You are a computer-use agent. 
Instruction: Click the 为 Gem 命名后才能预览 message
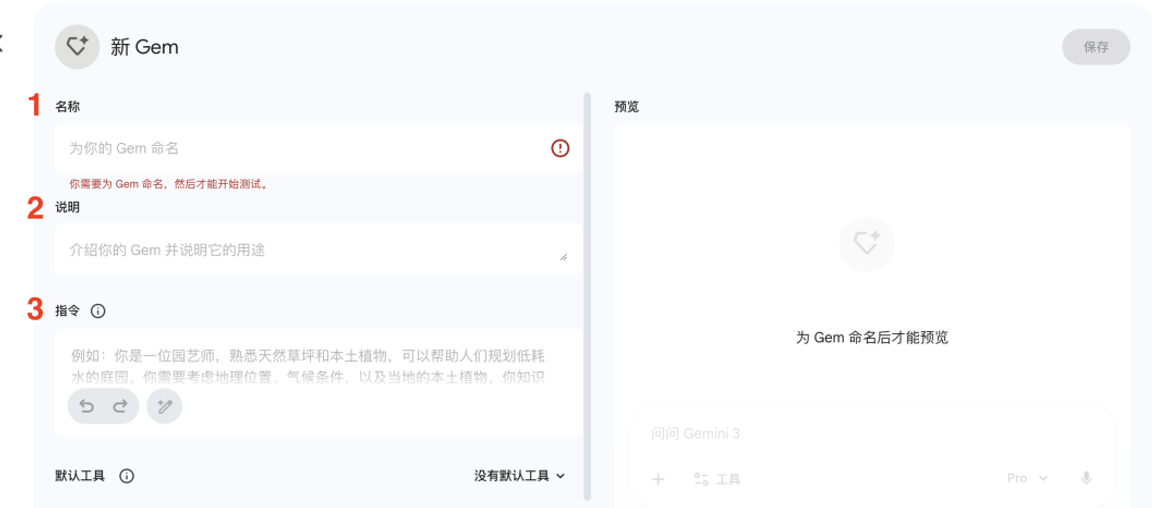pyautogui.click(x=871, y=338)
